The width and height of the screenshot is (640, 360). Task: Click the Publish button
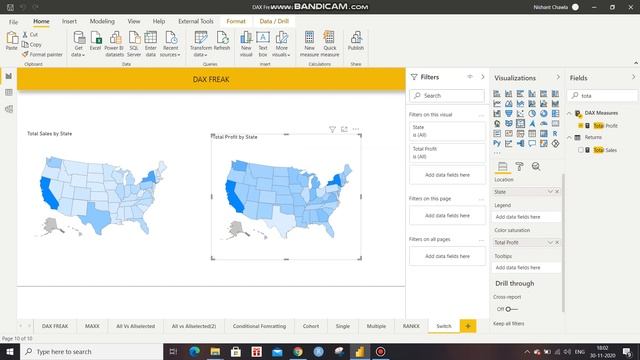point(356,41)
